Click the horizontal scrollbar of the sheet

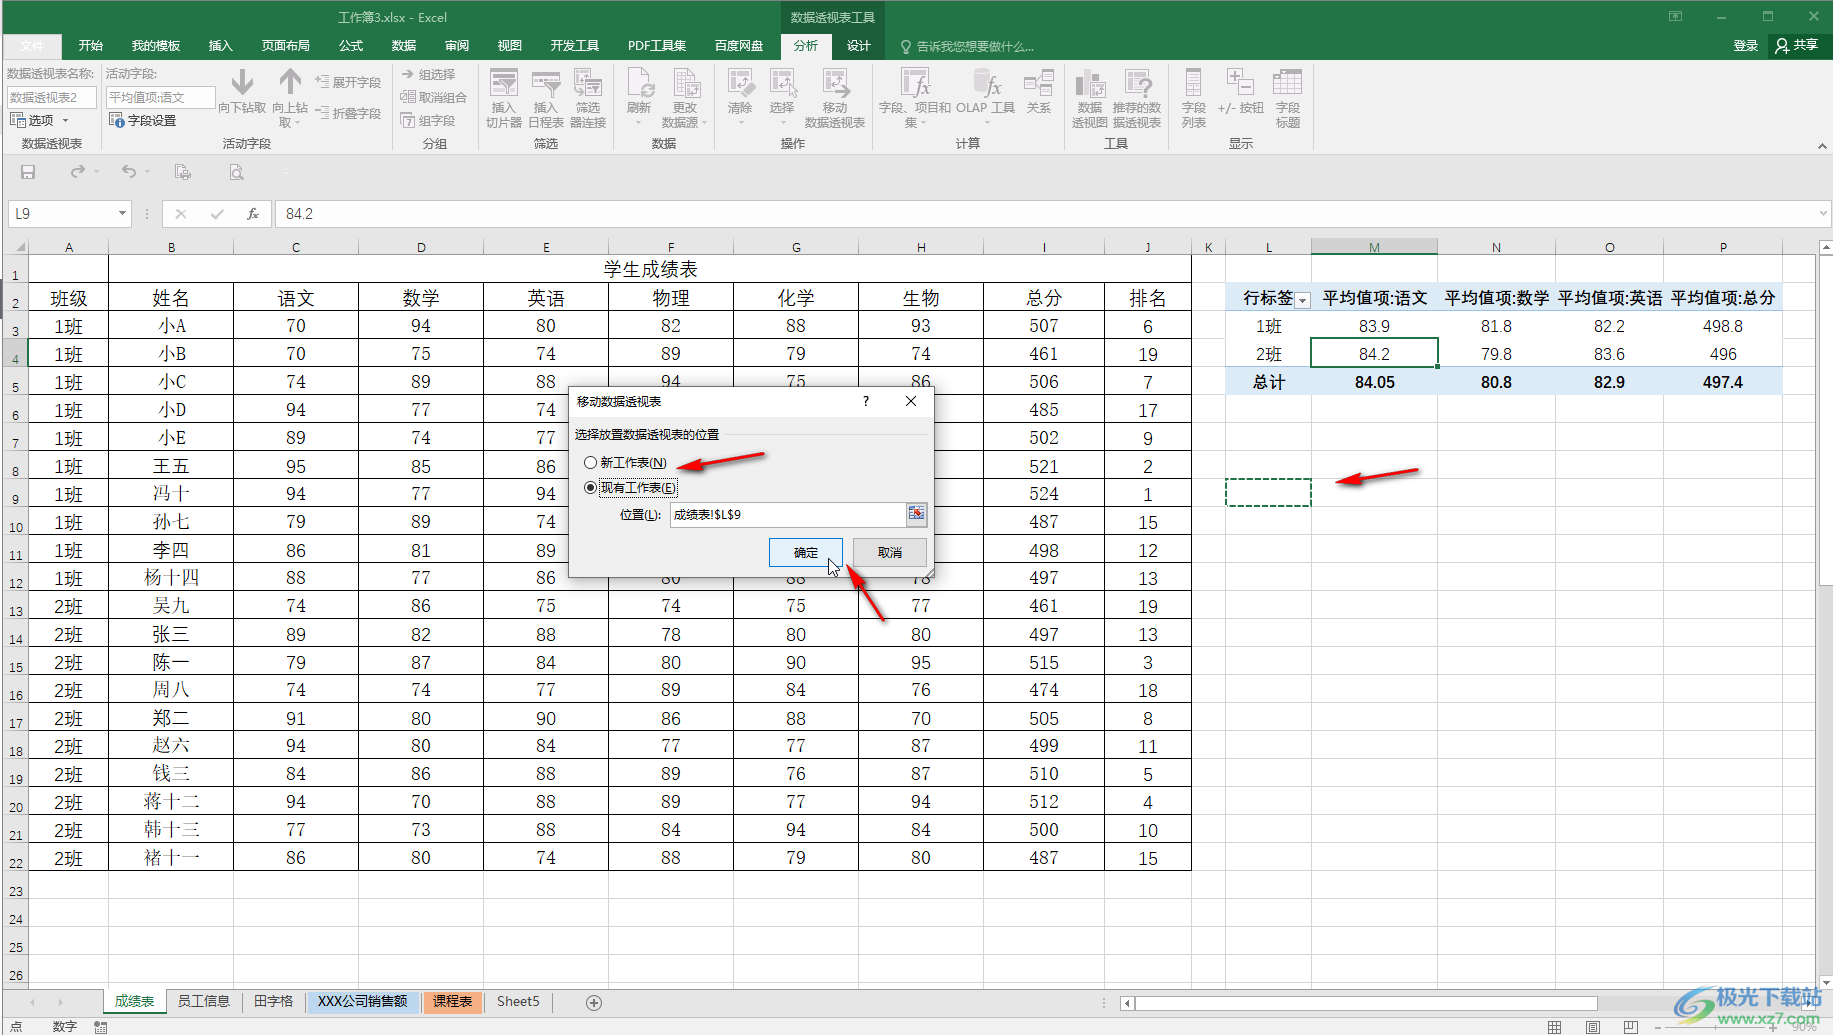coord(1365,1002)
